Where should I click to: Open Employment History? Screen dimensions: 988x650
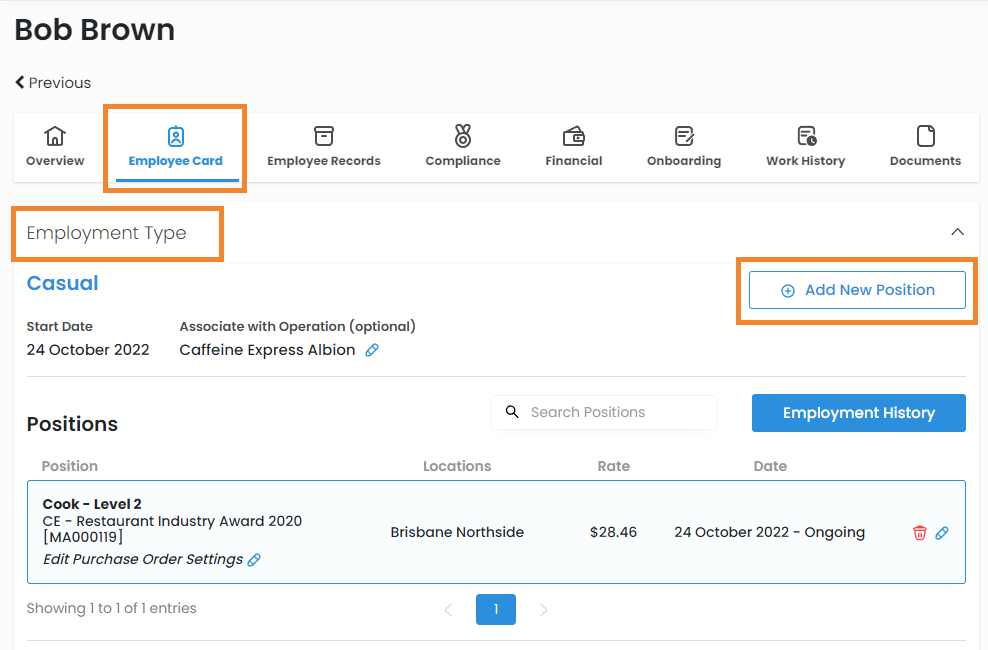tap(858, 413)
